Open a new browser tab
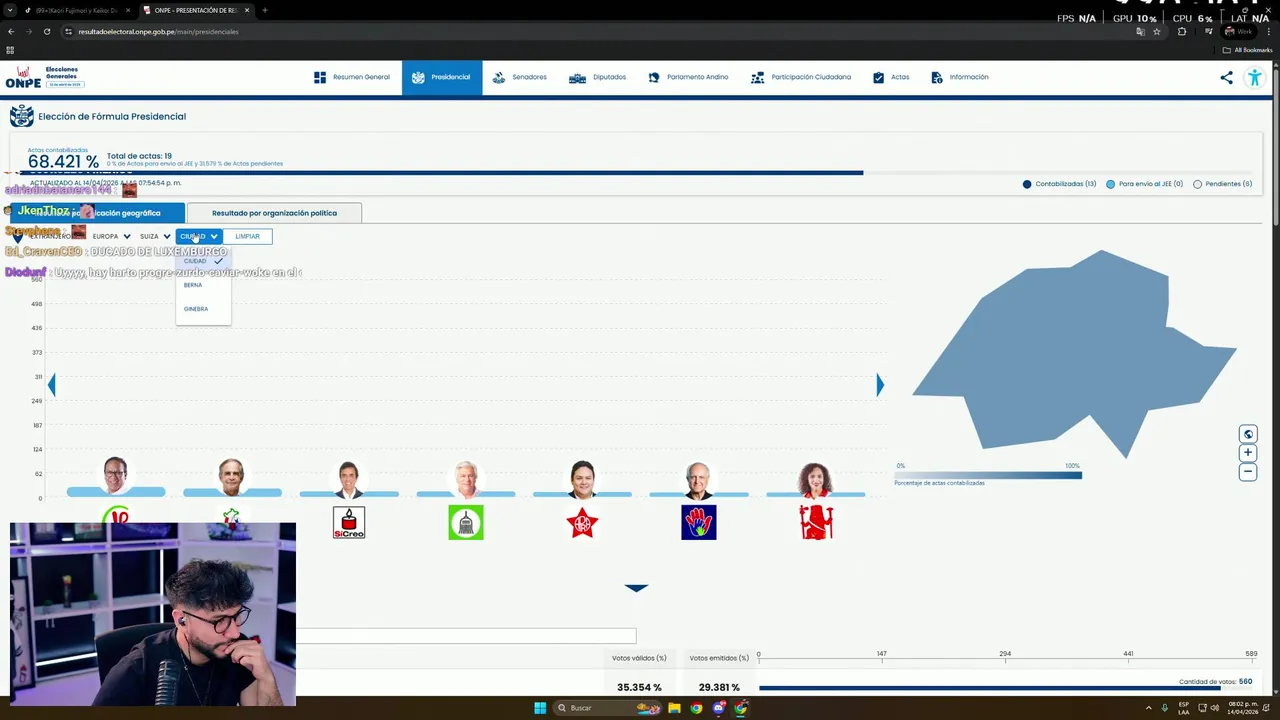 (264, 10)
